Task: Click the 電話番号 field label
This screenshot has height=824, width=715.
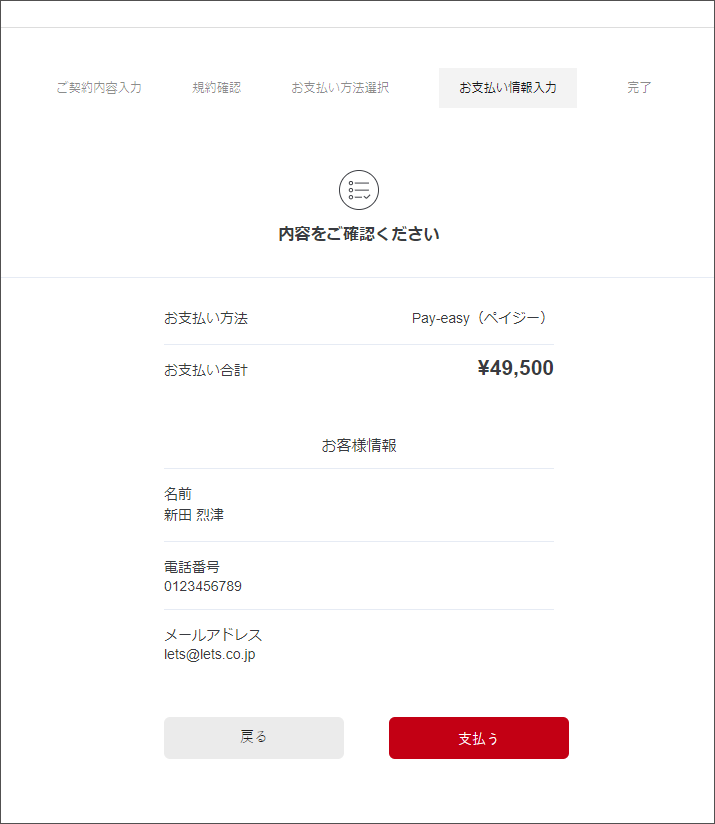Action: (x=192, y=567)
